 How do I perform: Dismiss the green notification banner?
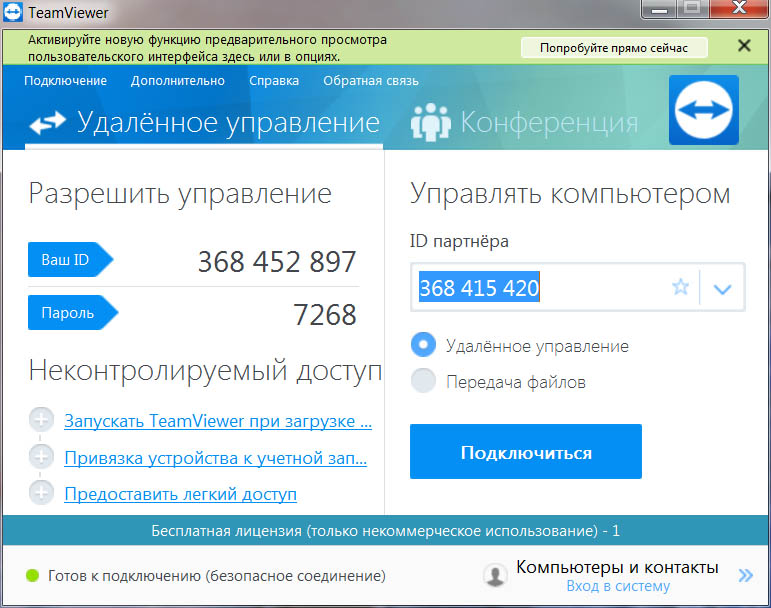coord(744,46)
